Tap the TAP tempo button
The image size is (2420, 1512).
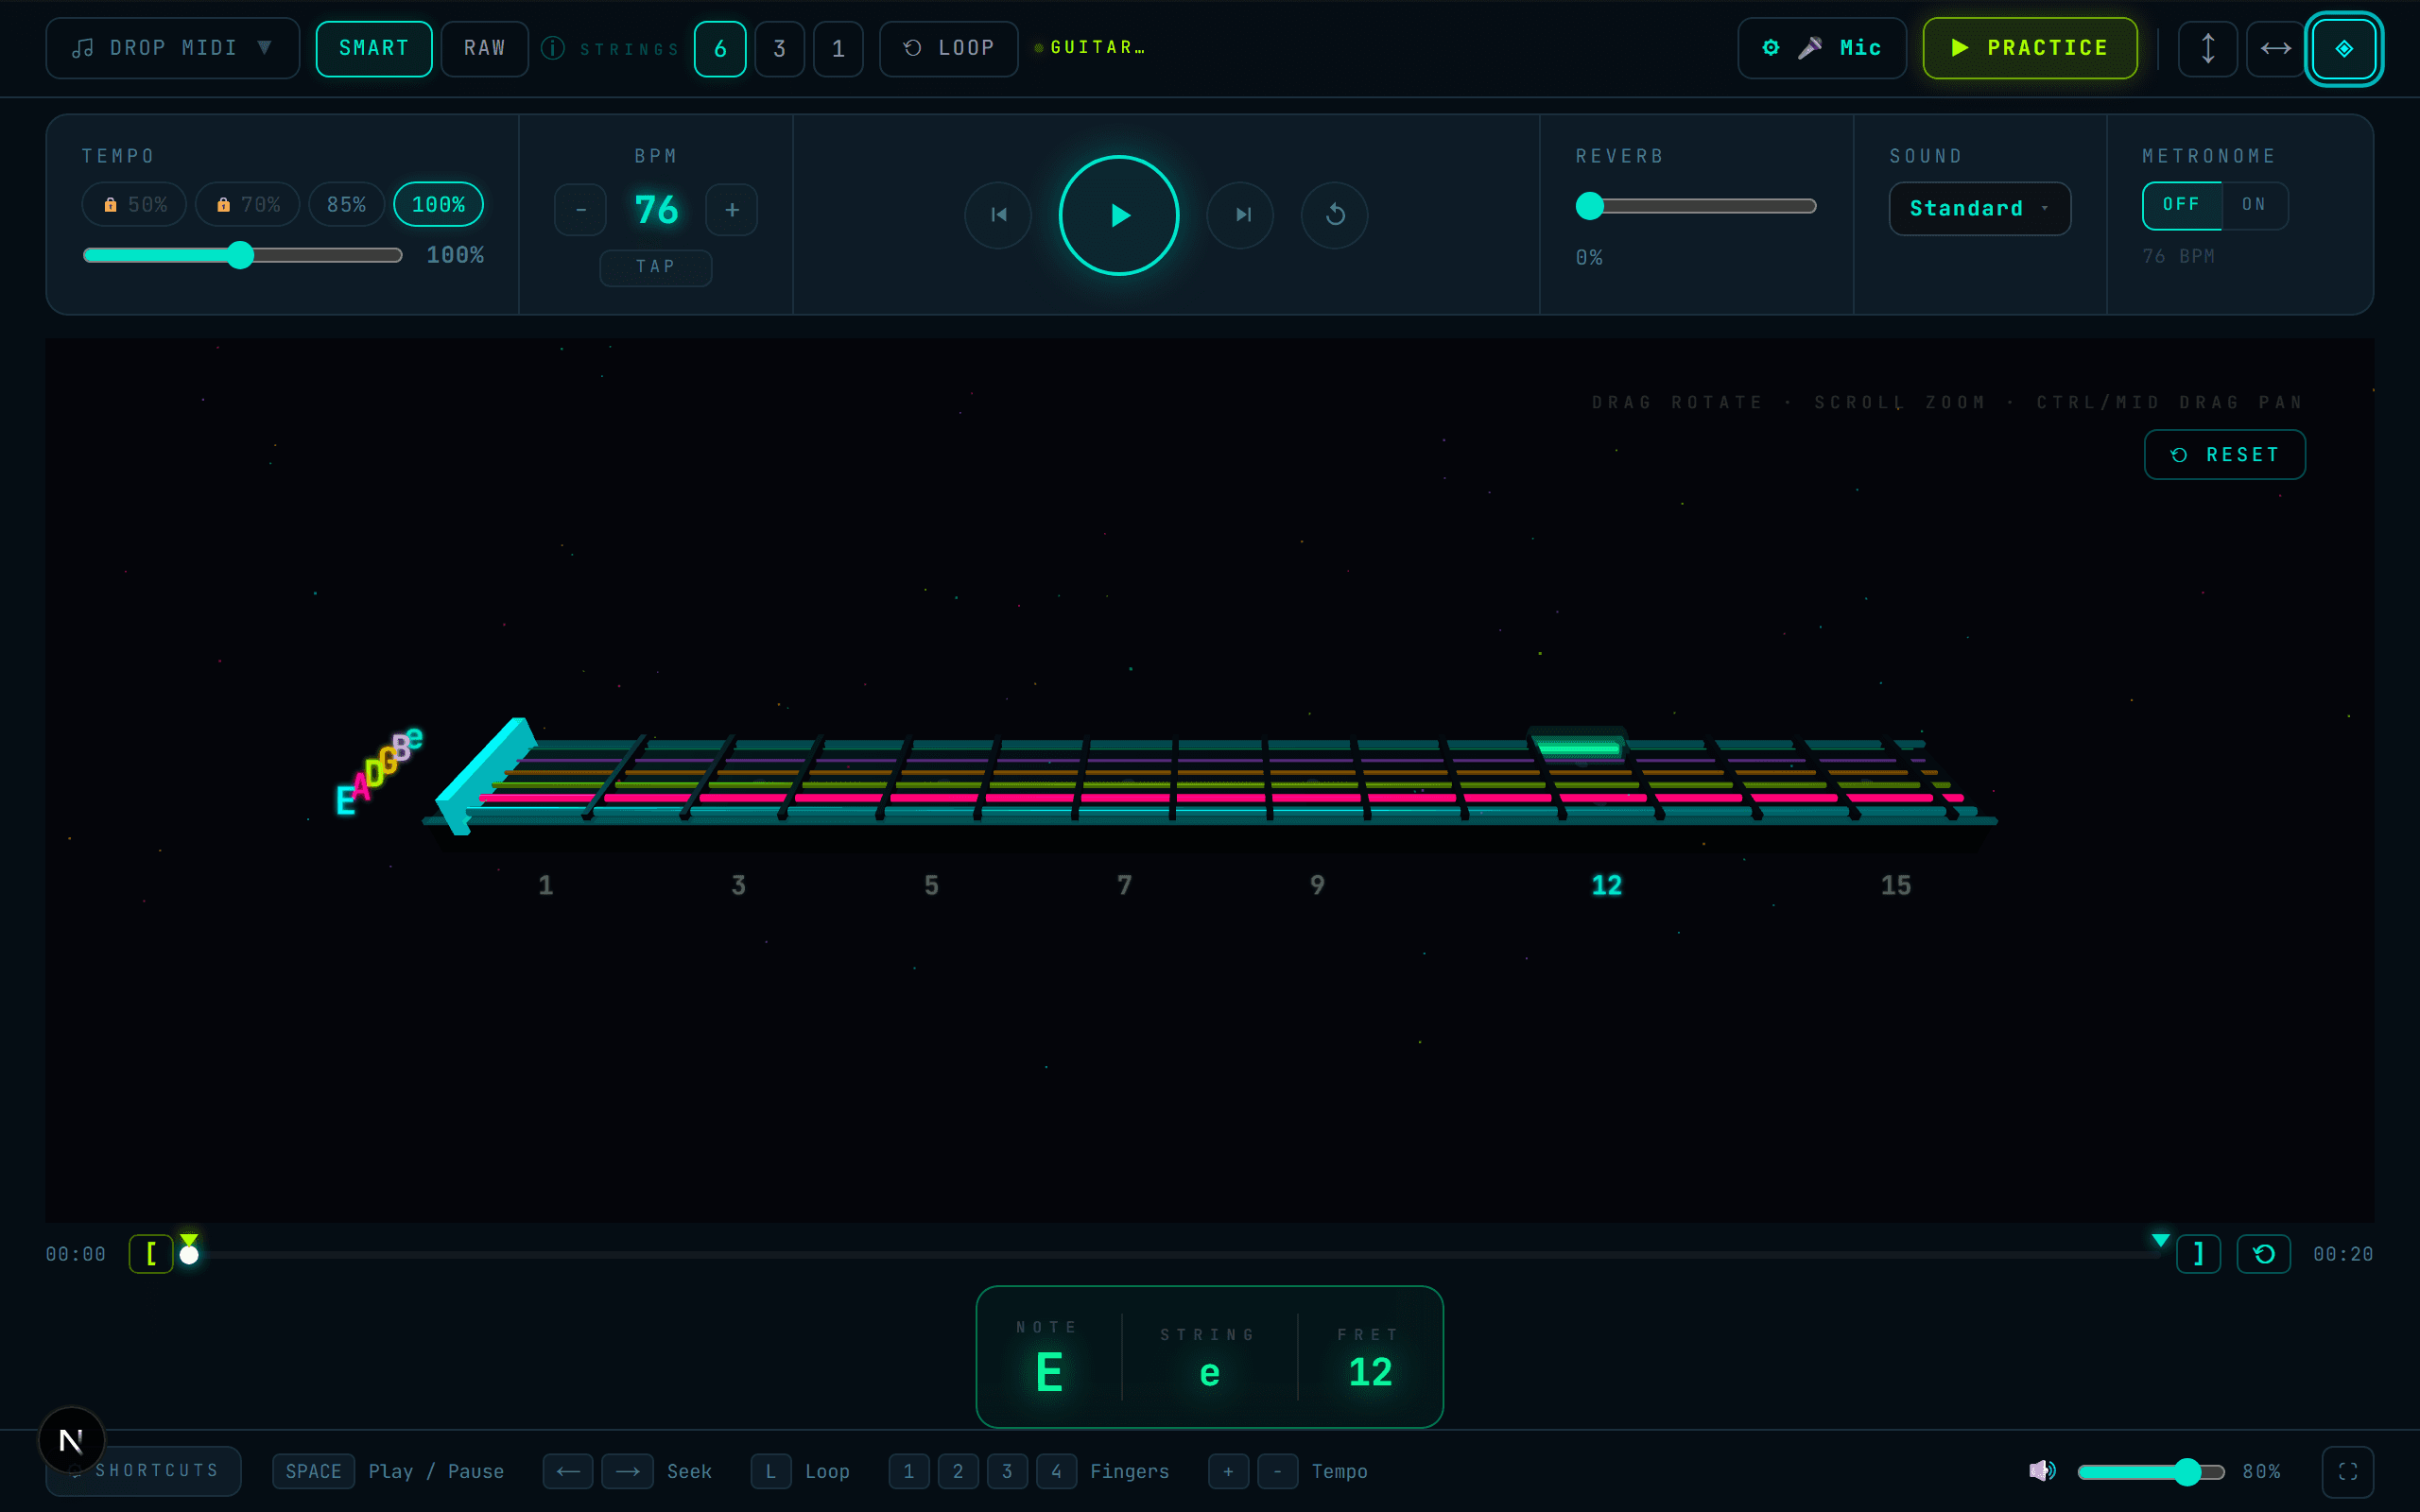[656, 267]
